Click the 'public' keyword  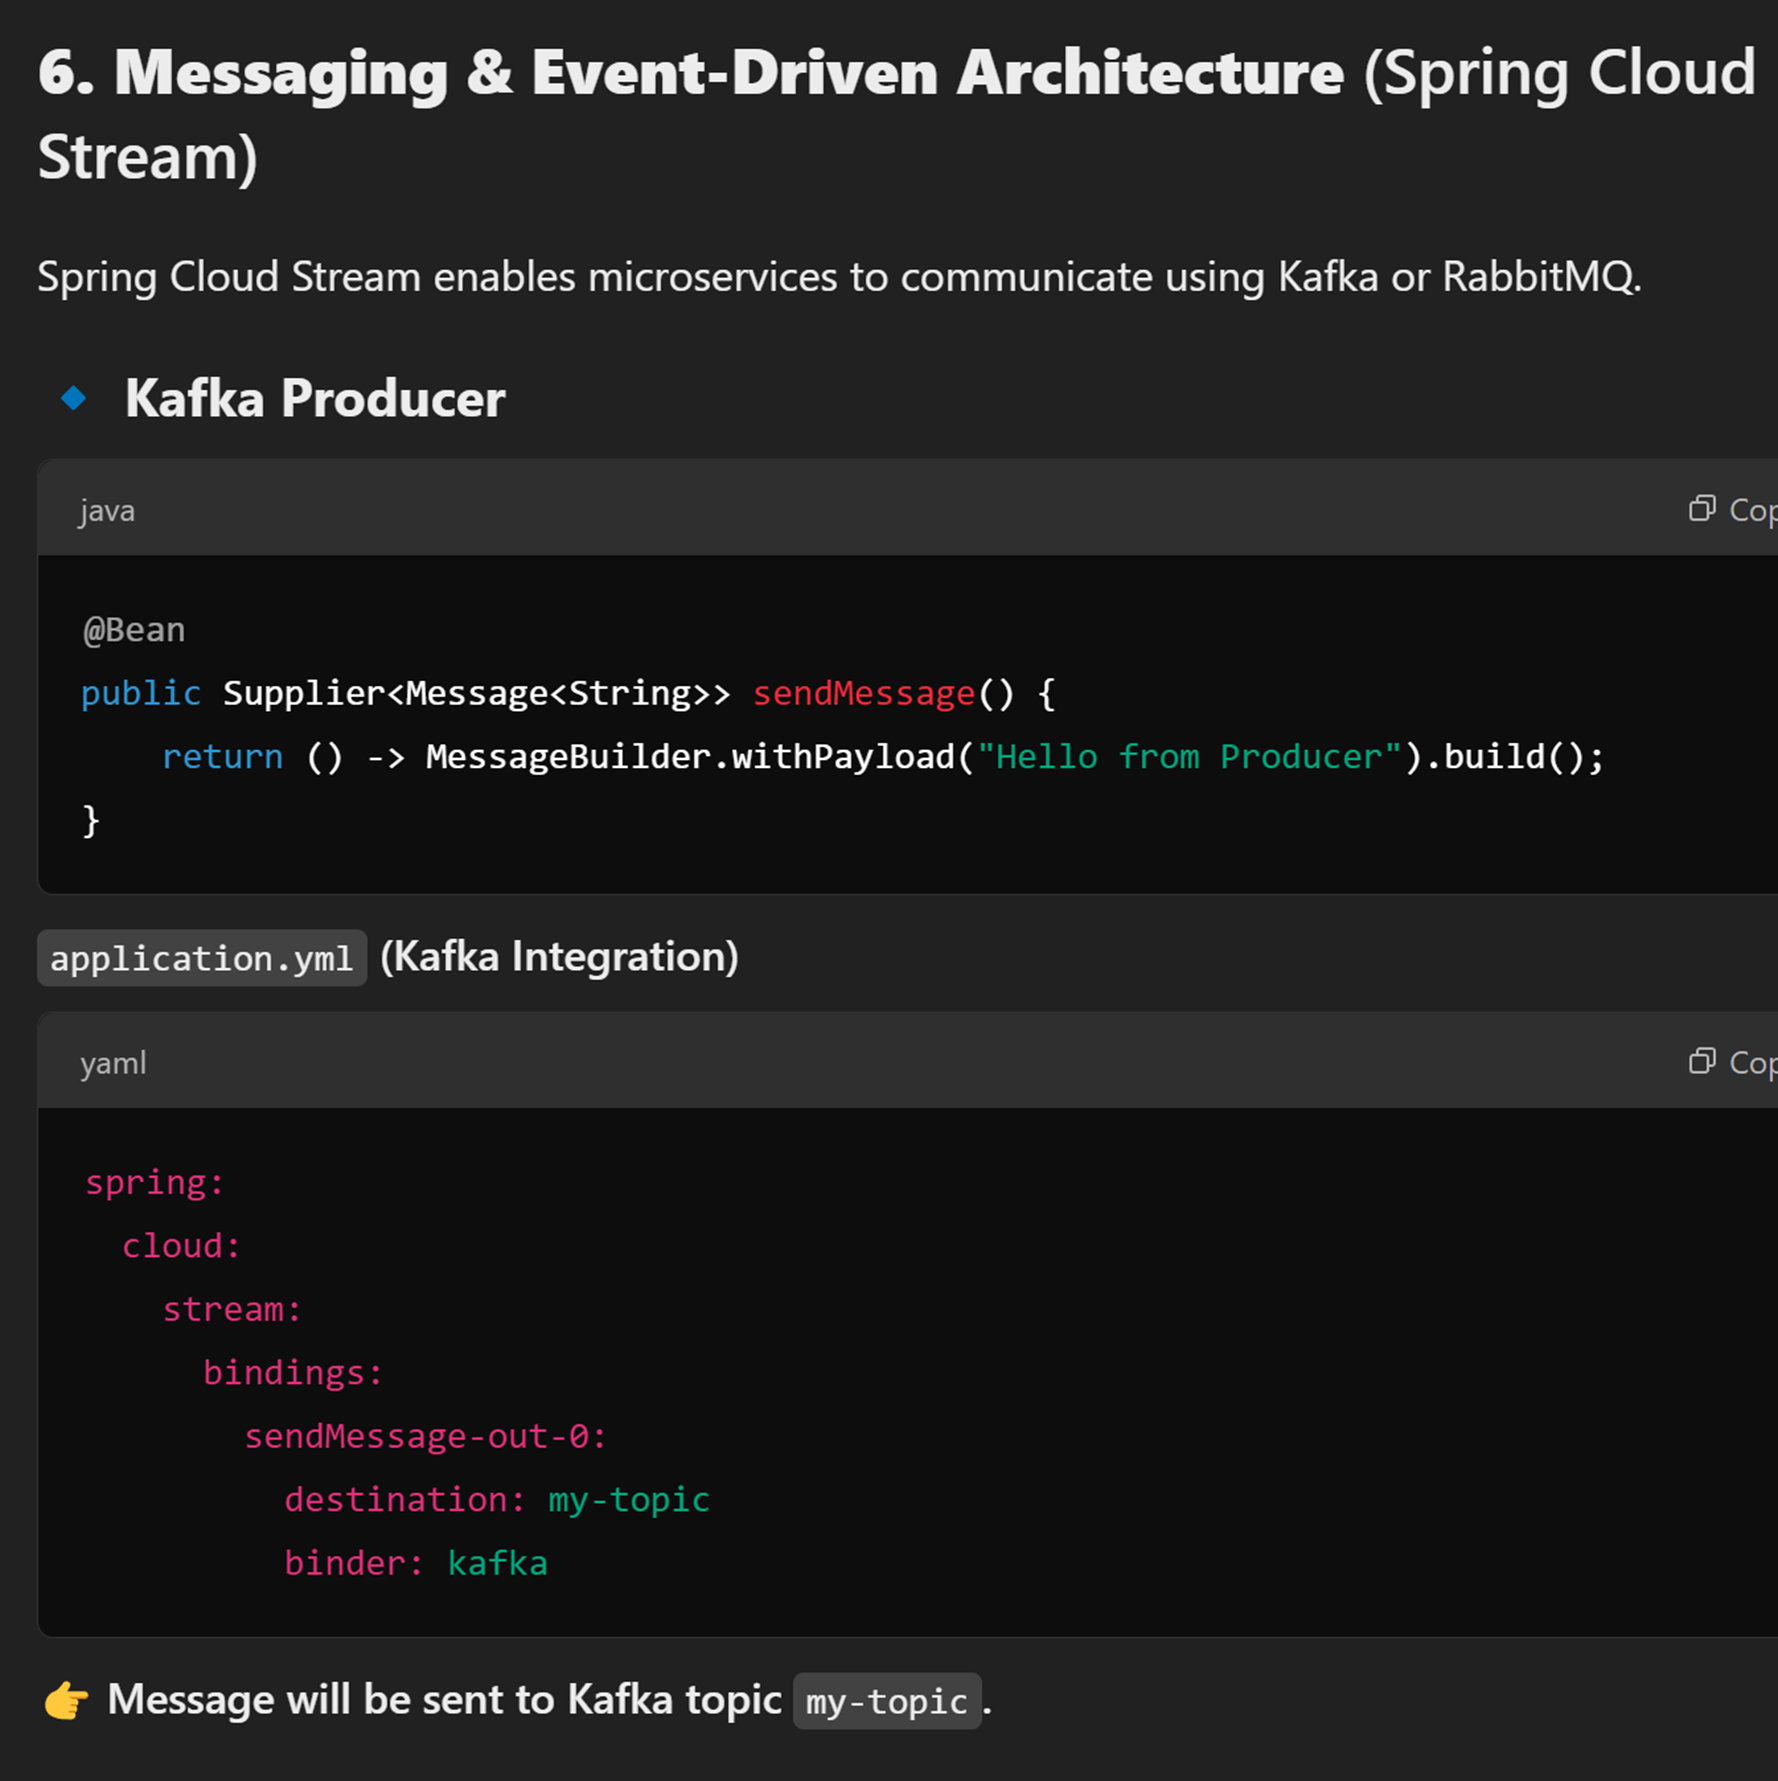click(141, 693)
